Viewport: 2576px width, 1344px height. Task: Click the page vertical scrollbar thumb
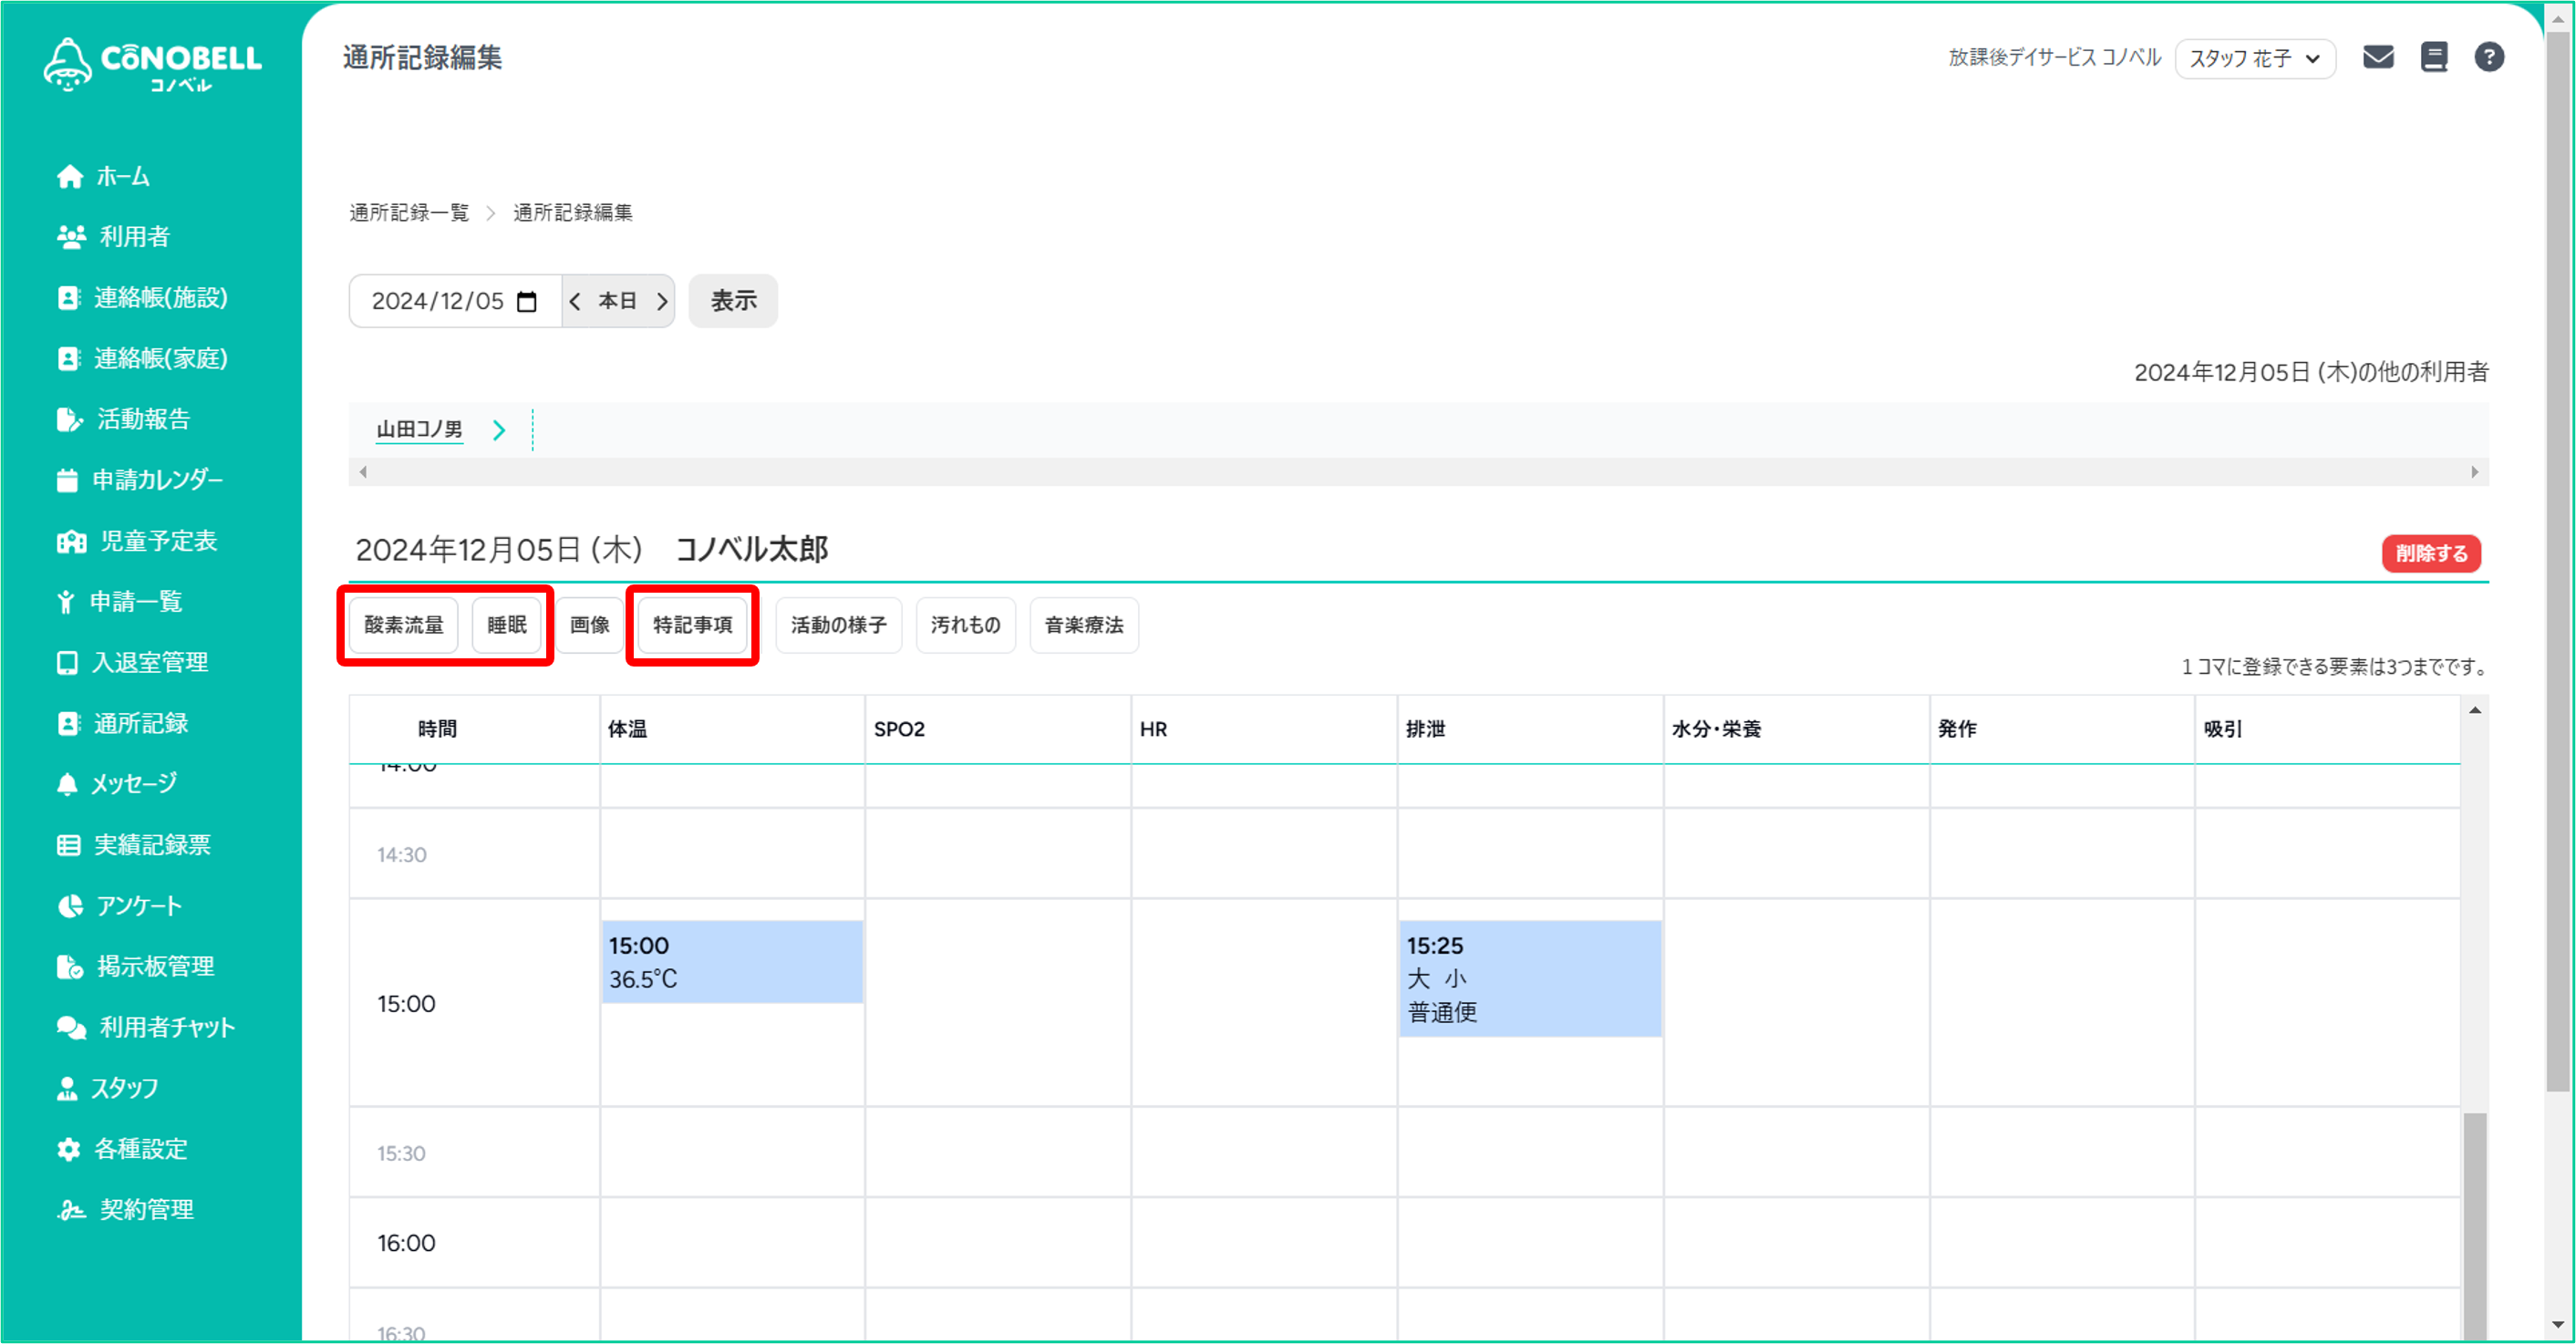click(2559, 560)
